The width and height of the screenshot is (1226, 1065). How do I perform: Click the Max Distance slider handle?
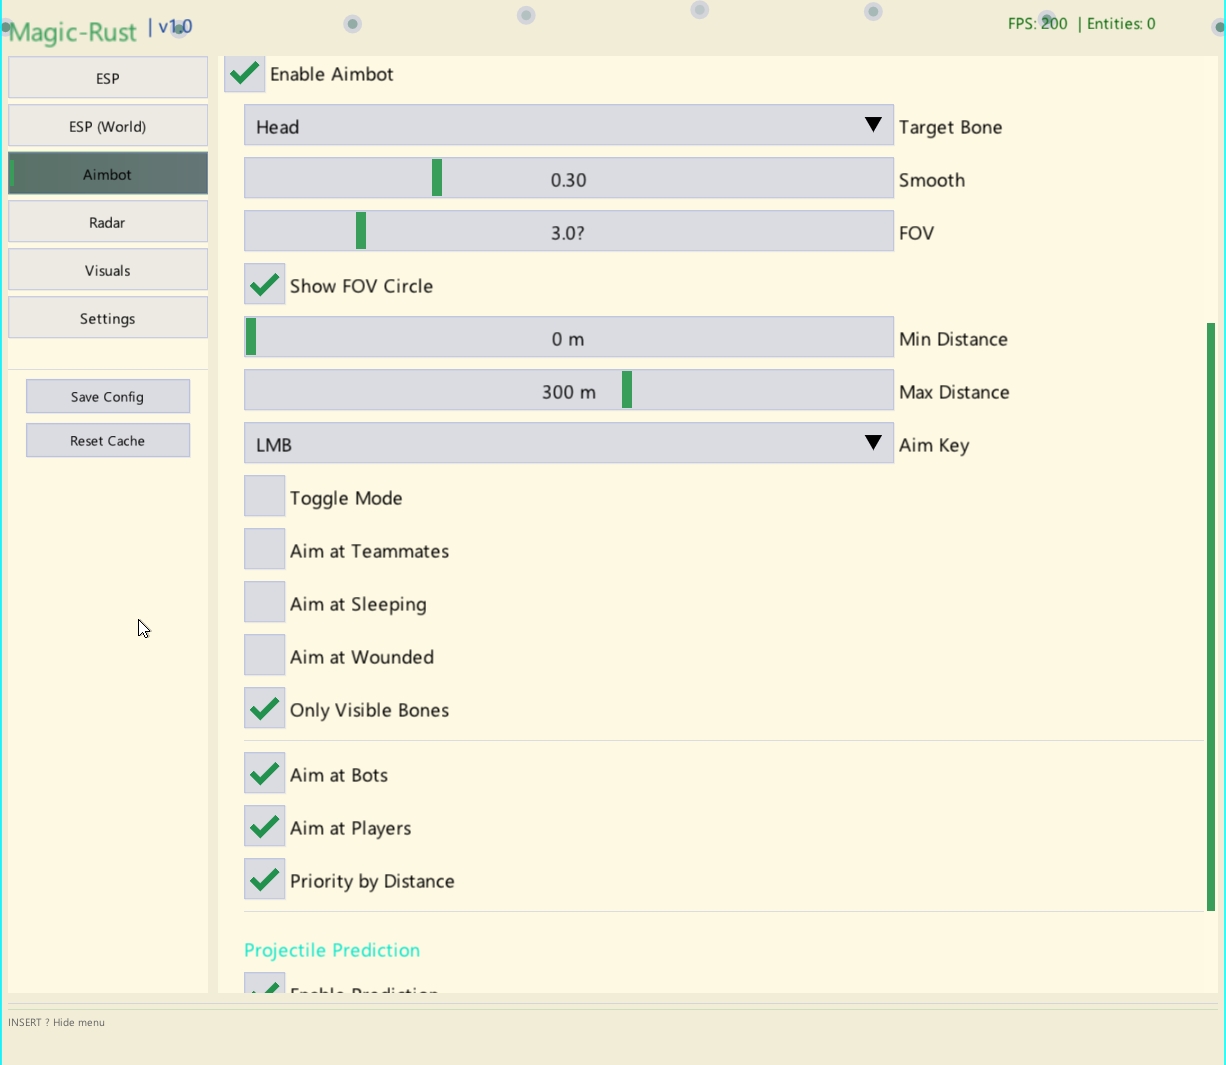click(x=627, y=391)
